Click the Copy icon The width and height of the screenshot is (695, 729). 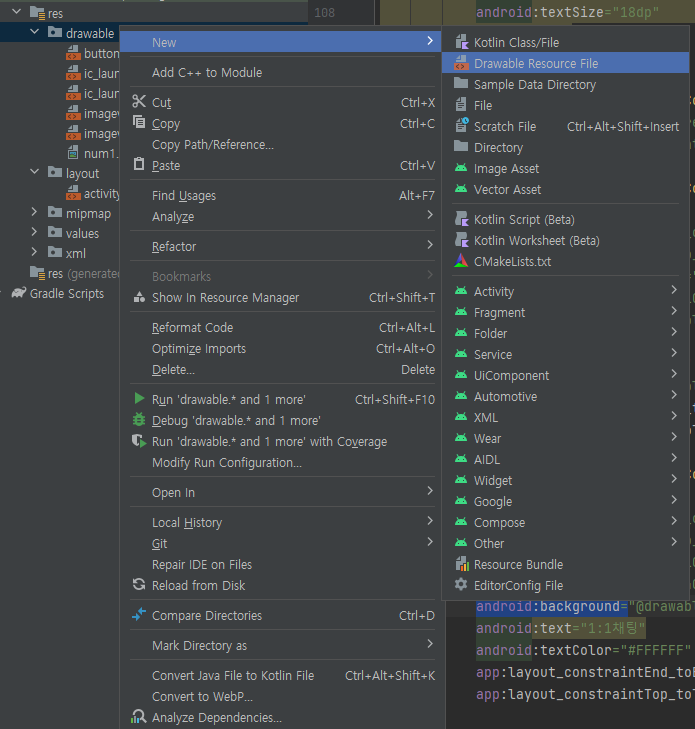coord(139,122)
